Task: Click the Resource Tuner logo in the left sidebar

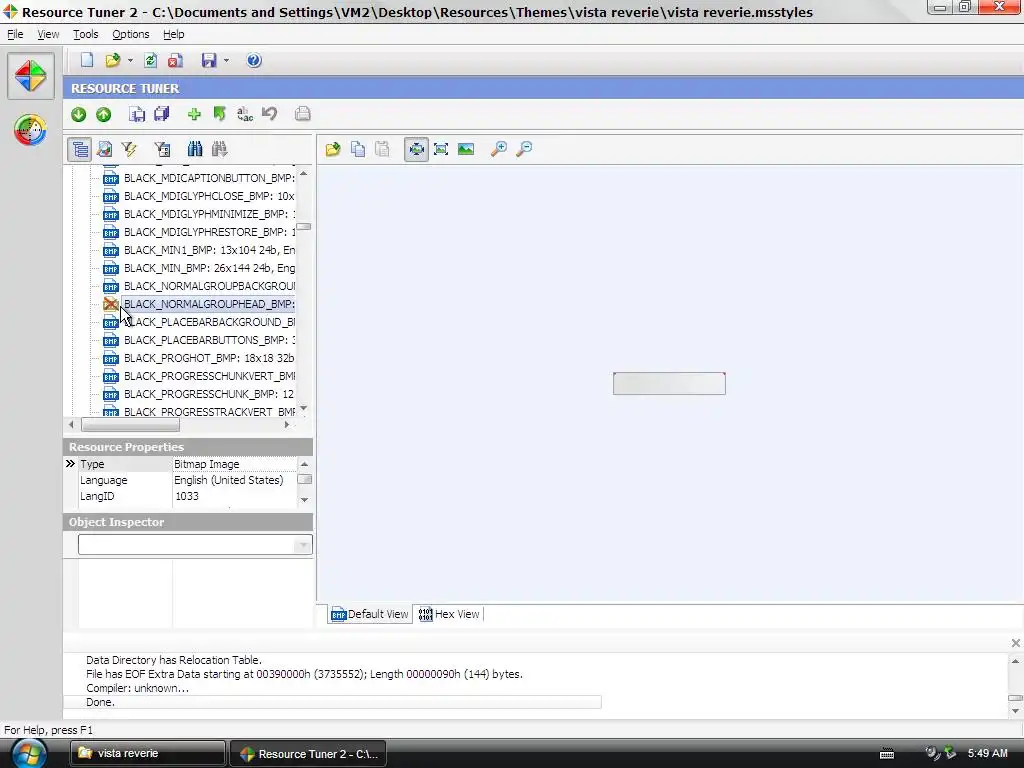Action: point(31,76)
